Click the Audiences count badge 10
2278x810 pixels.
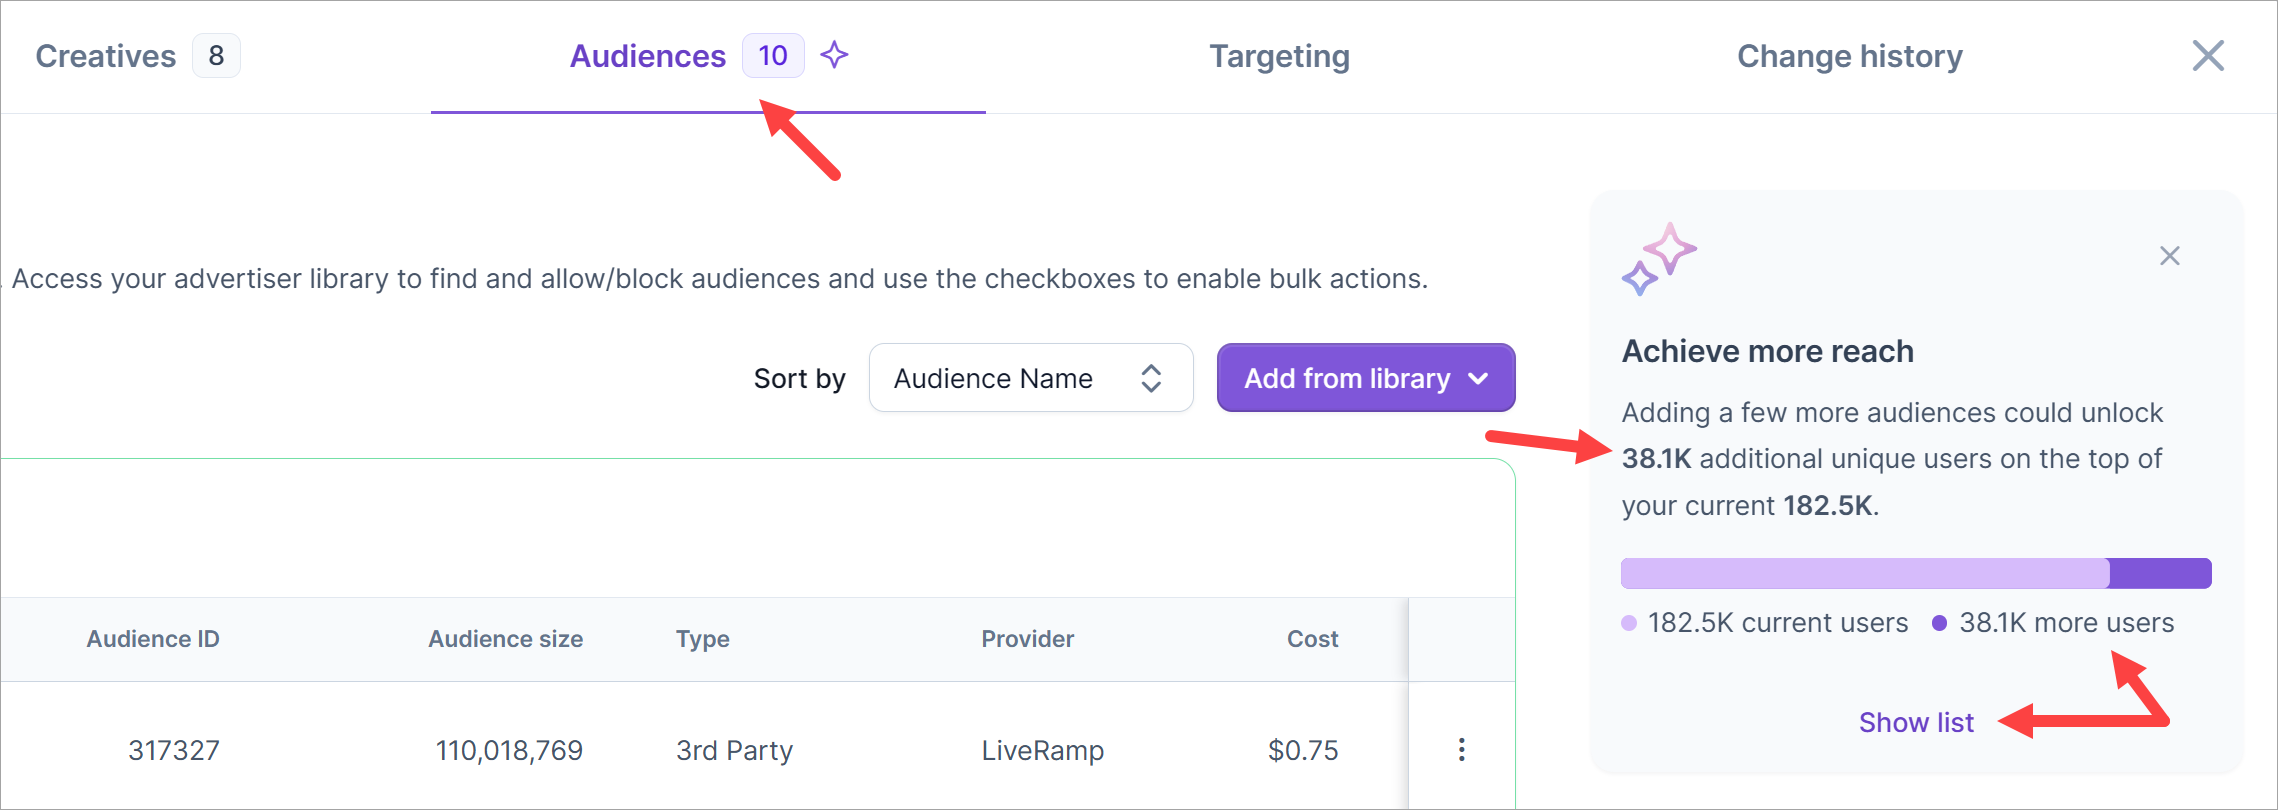[772, 56]
